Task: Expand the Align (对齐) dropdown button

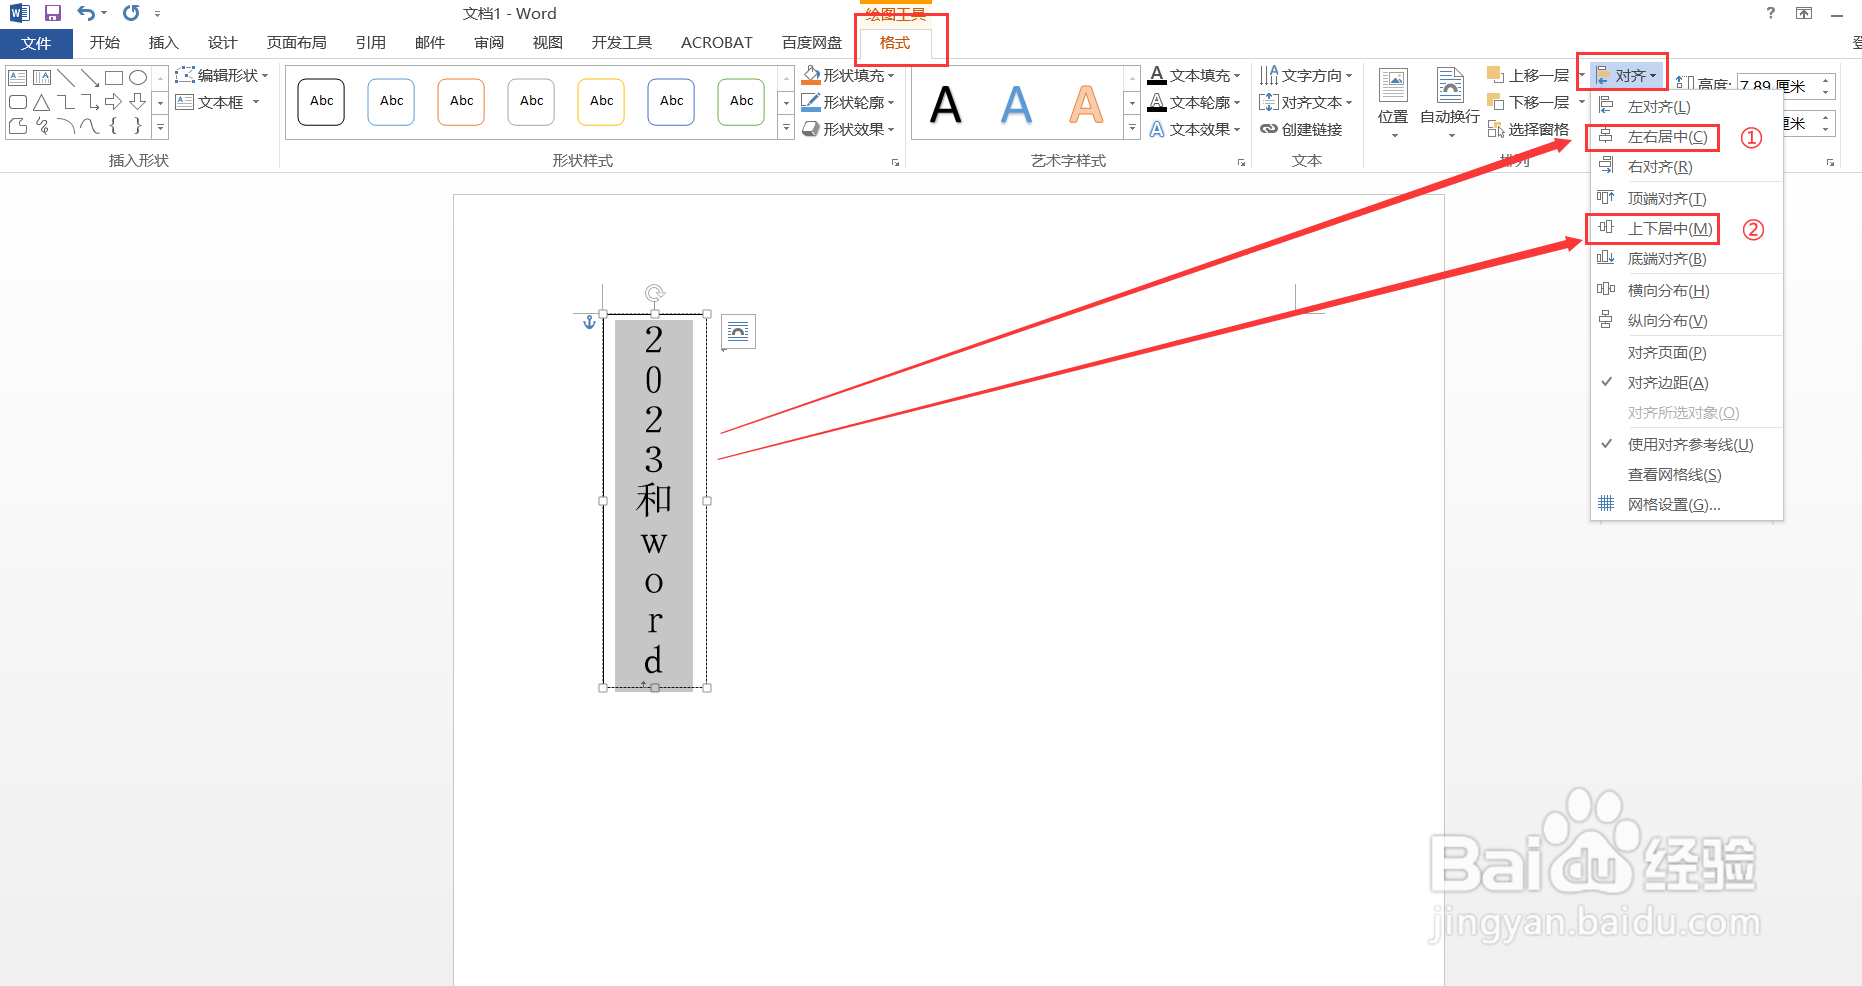Action: point(1626,75)
